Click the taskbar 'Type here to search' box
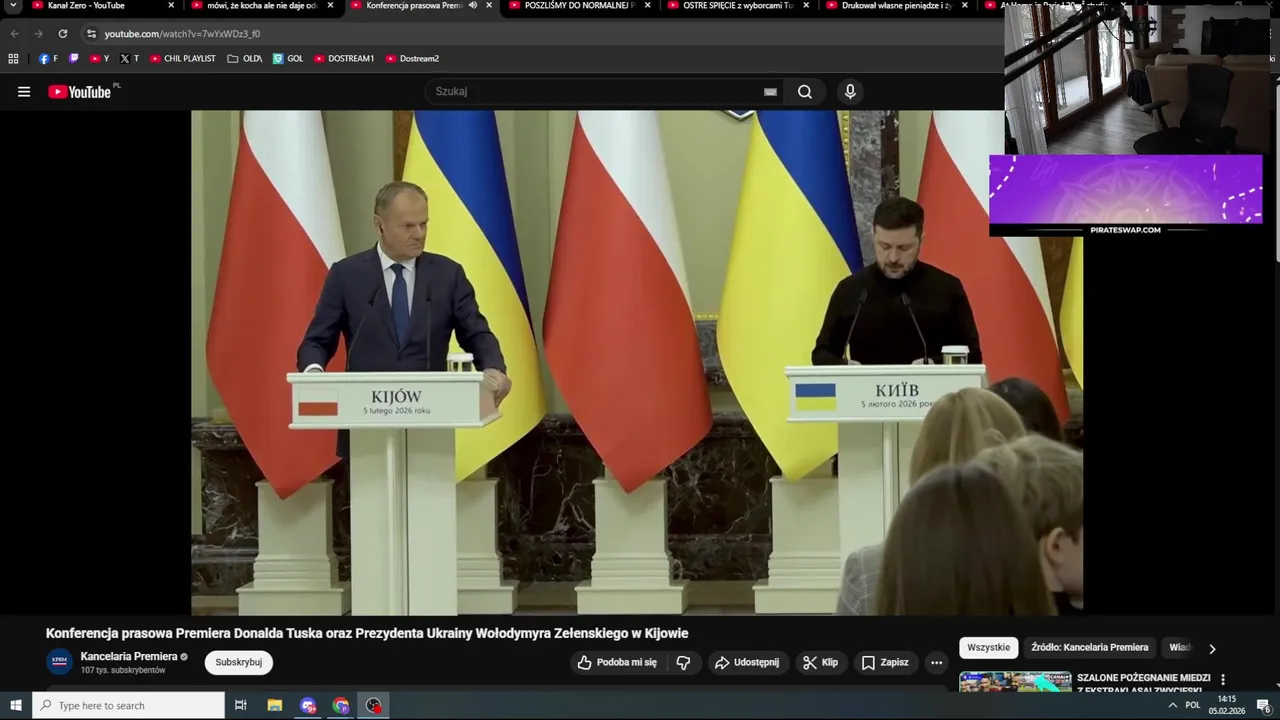Screen dimensions: 1280x720 pos(128,705)
